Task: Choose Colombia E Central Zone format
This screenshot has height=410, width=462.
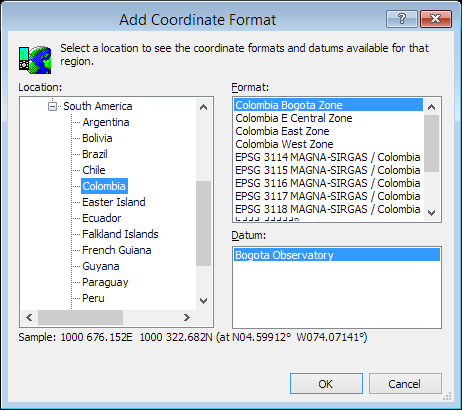Action: point(328,118)
